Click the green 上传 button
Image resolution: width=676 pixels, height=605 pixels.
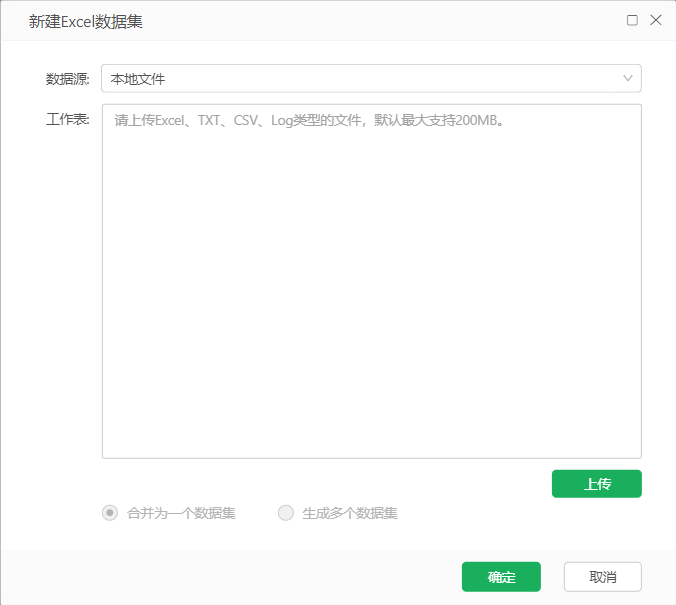tap(597, 484)
